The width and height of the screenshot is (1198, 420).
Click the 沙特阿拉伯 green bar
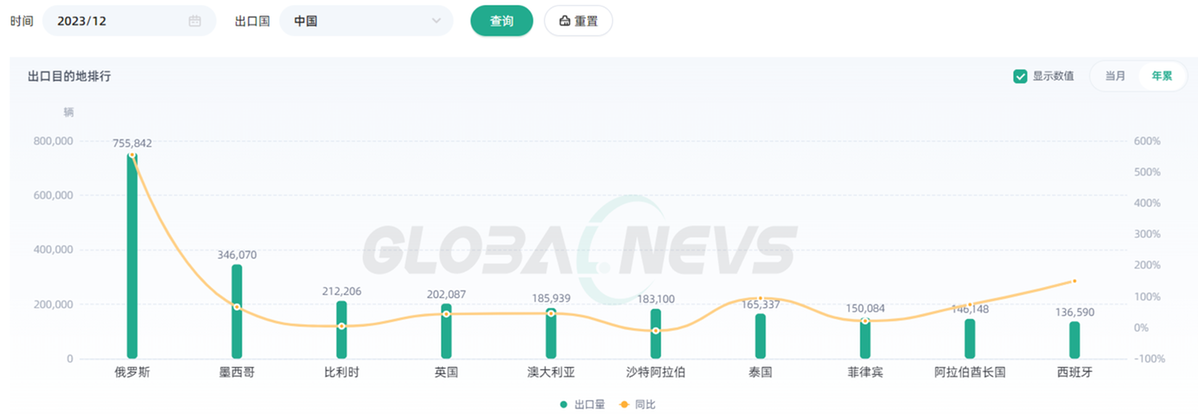[x=656, y=334]
